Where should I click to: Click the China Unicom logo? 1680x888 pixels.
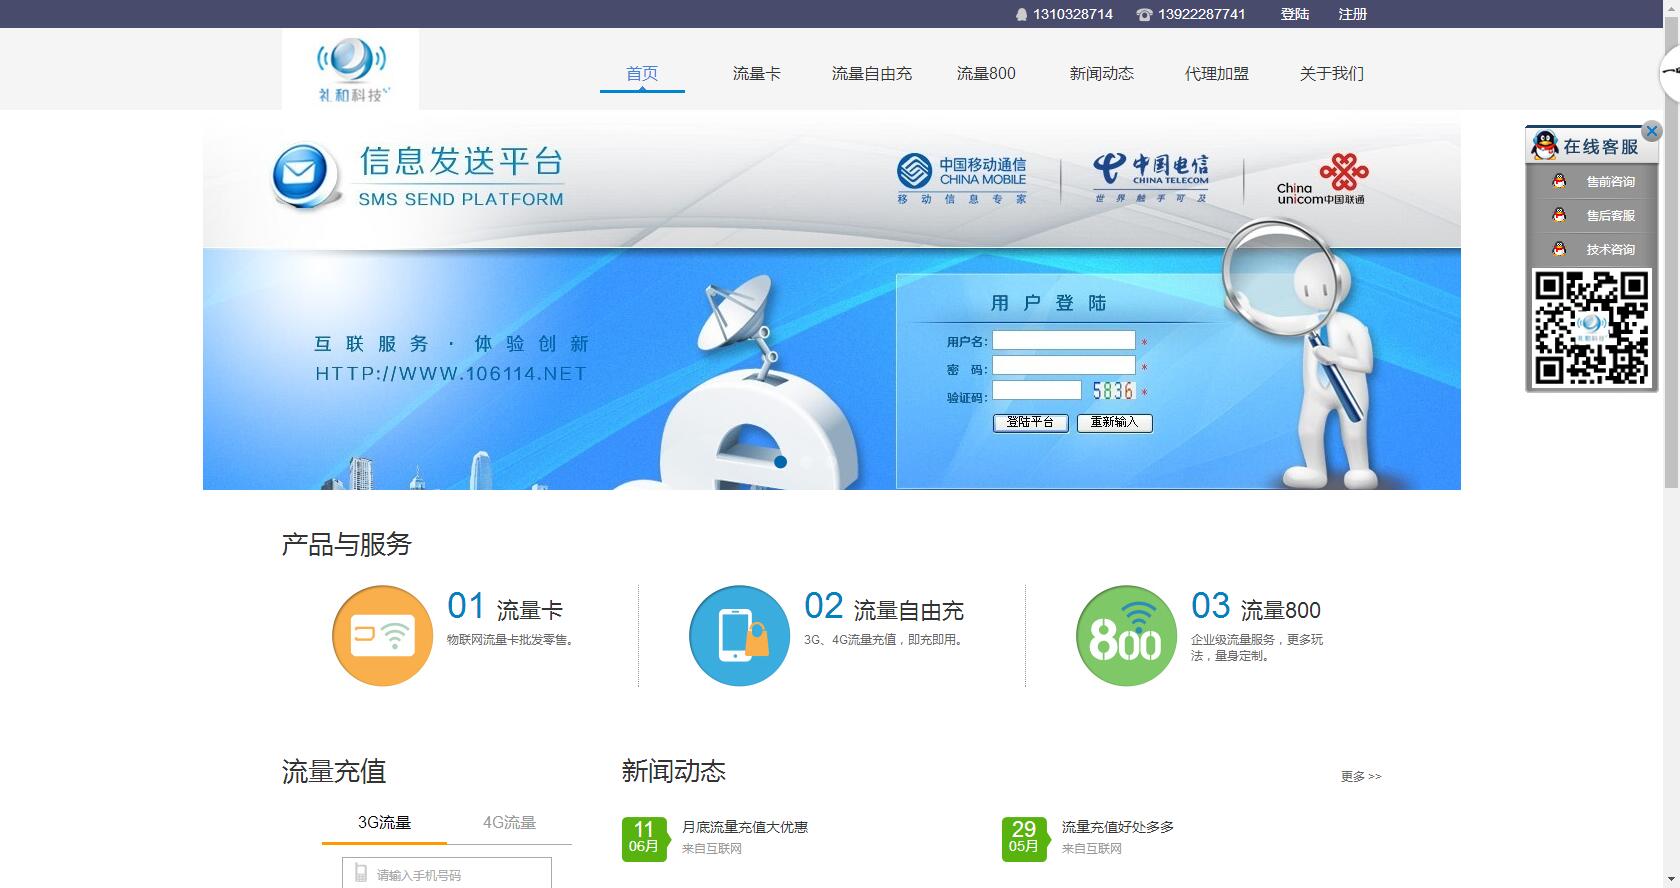(1322, 178)
